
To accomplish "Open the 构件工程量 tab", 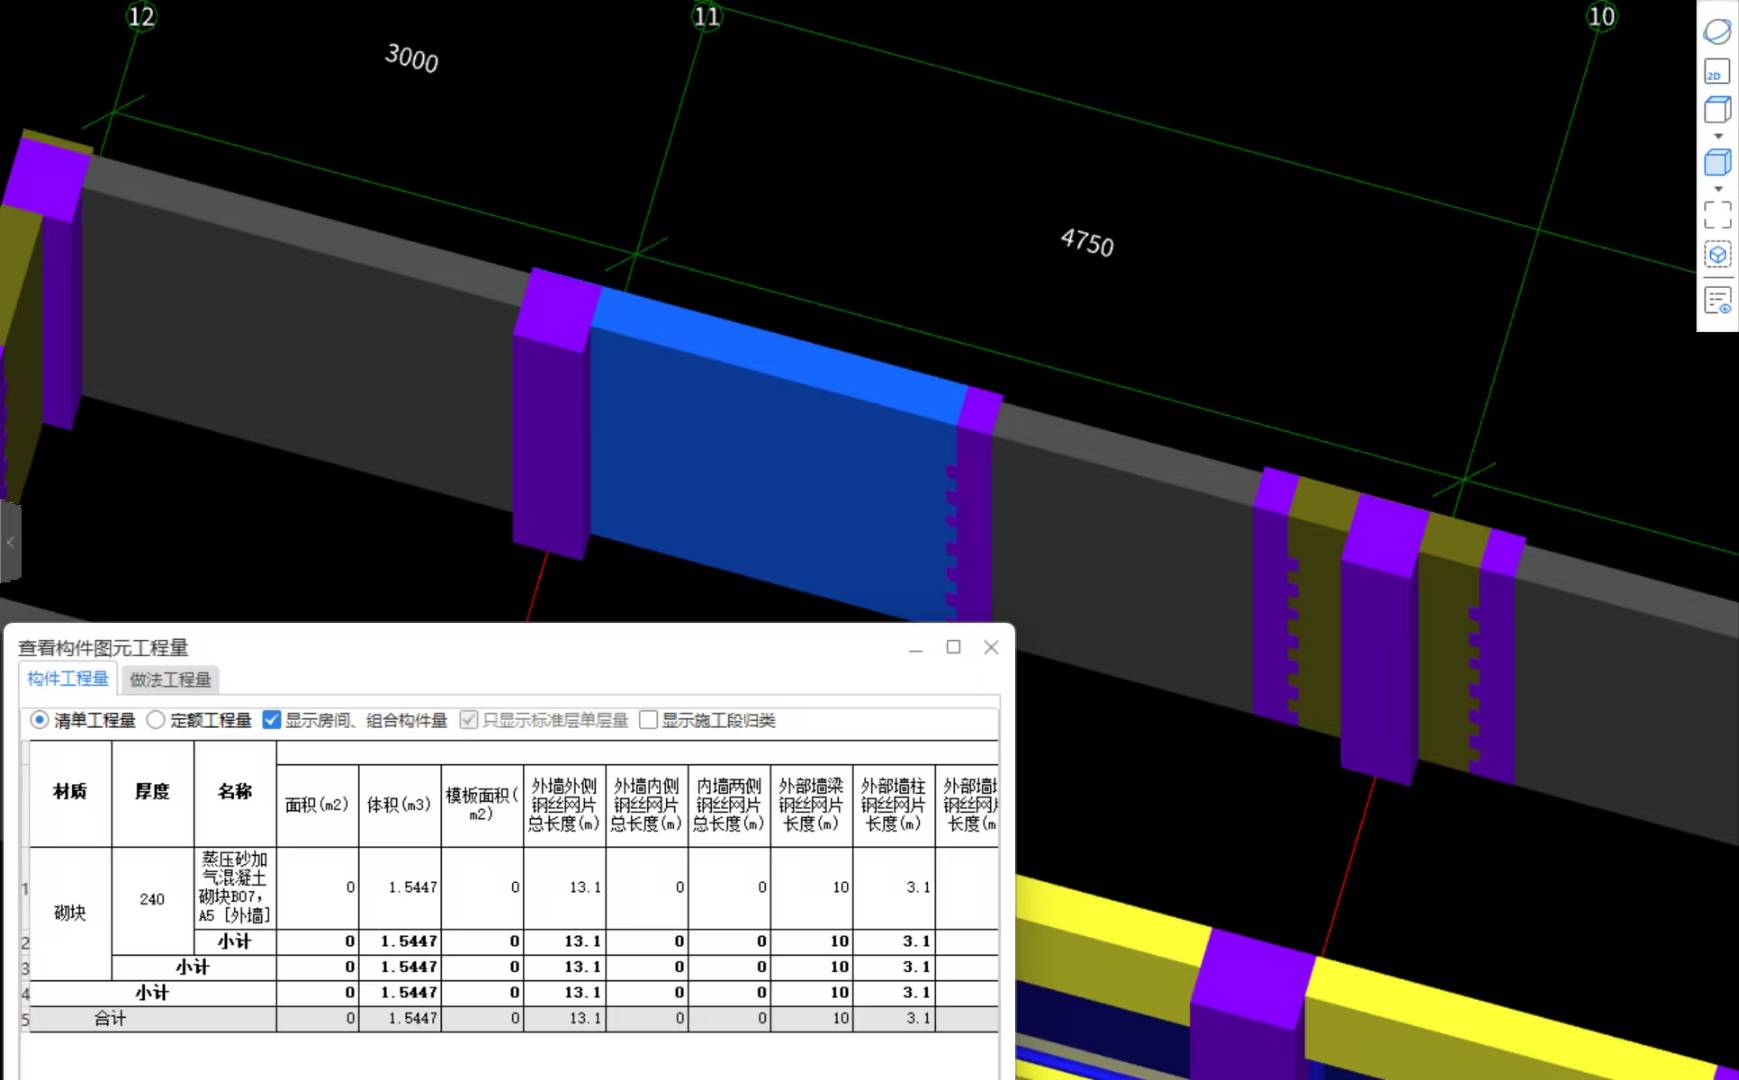I will [x=68, y=679].
